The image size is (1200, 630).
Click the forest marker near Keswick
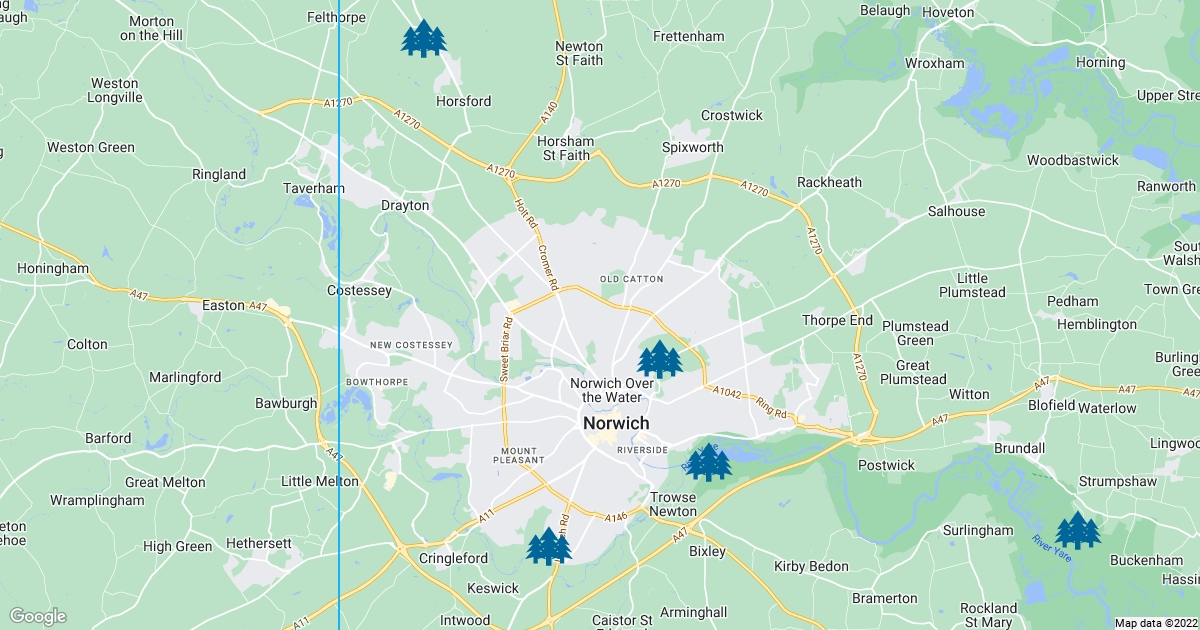pyautogui.click(x=549, y=546)
